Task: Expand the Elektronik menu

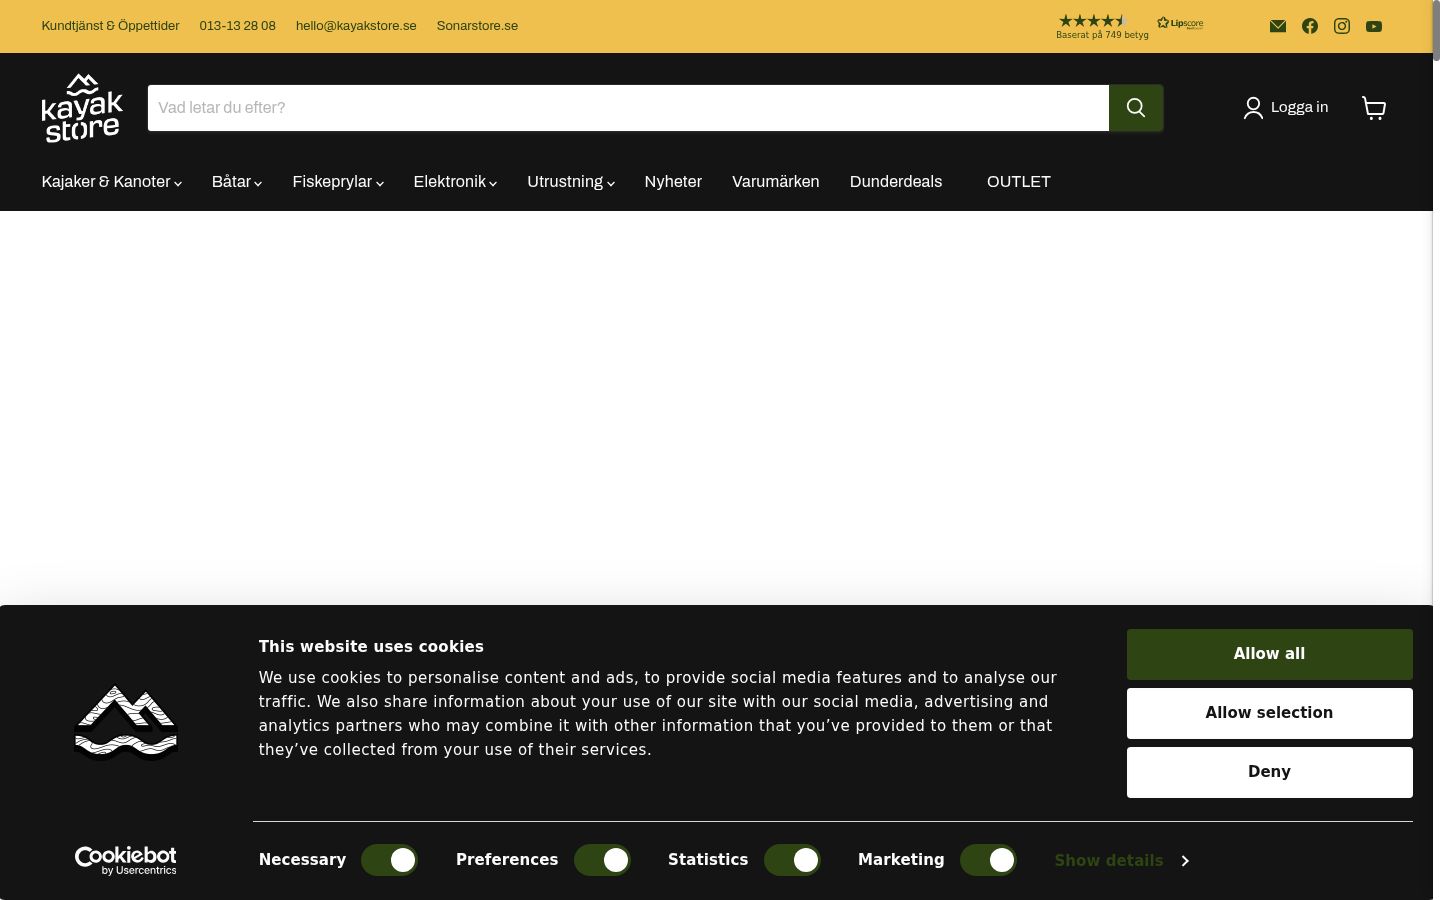Action: pyautogui.click(x=455, y=182)
